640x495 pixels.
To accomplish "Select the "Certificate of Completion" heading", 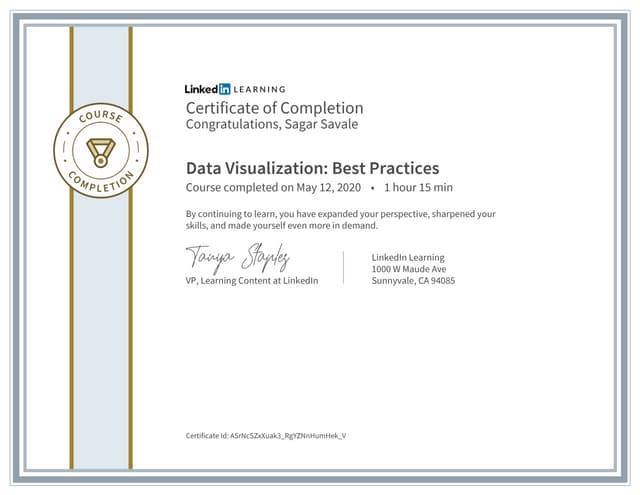I will click(x=275, y=108).
